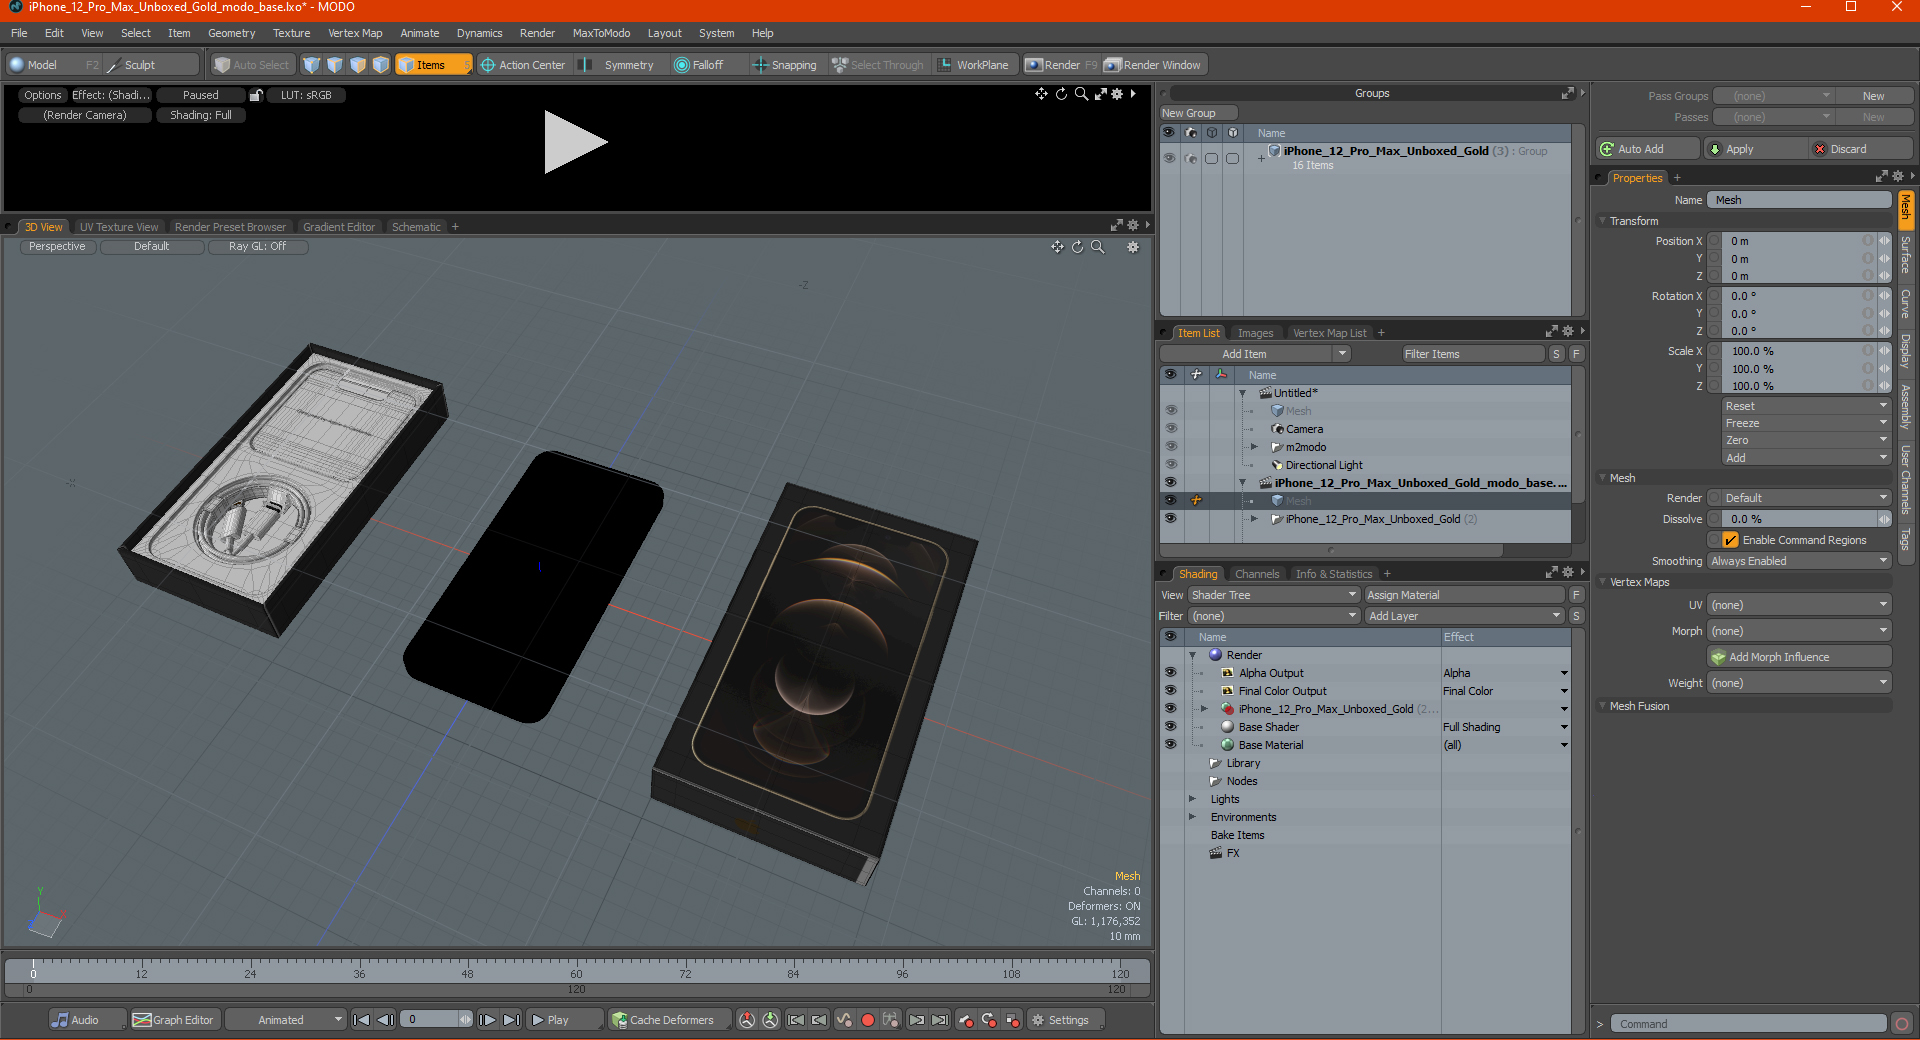Select Polygons selection mode cube icon
The height and width of the screenshot is (1040, 1920).
coord(358,65)
